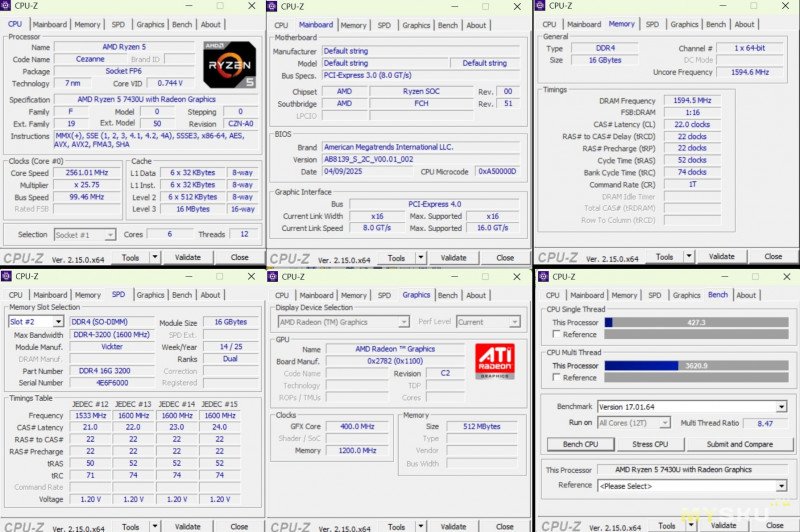This screenshot has height=532, width=800.
Task: Click Validate in the SPD window
Action: pos(188,526)
